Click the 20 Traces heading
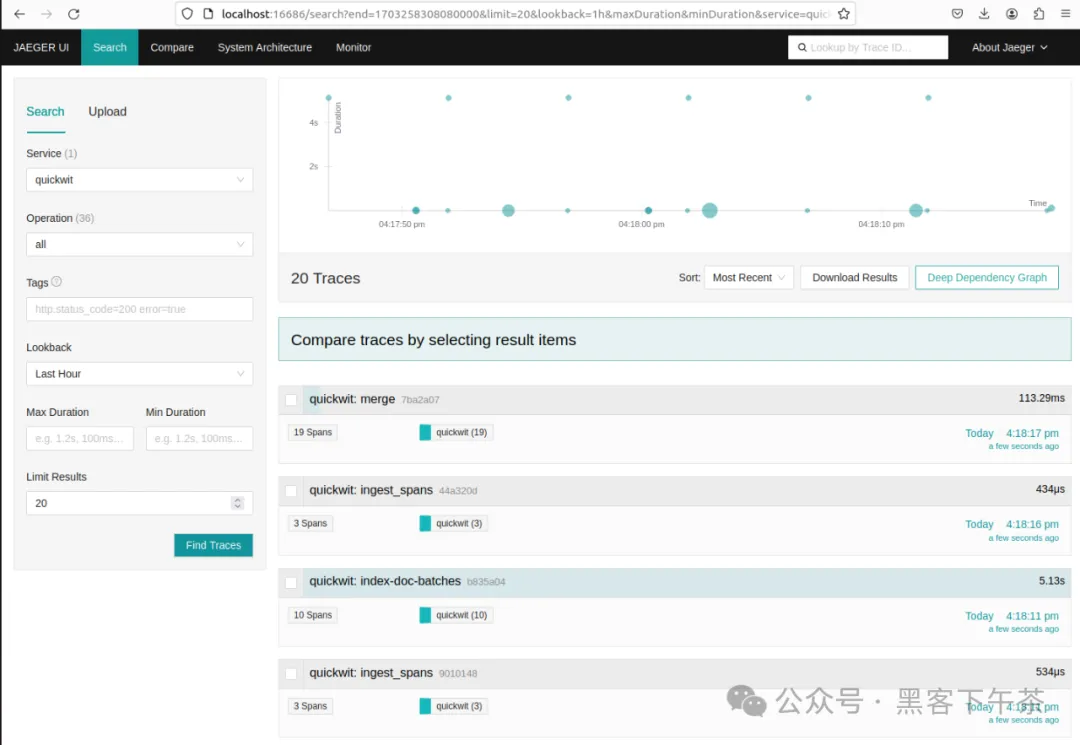The image size is (1080, 745). (325, 278)
